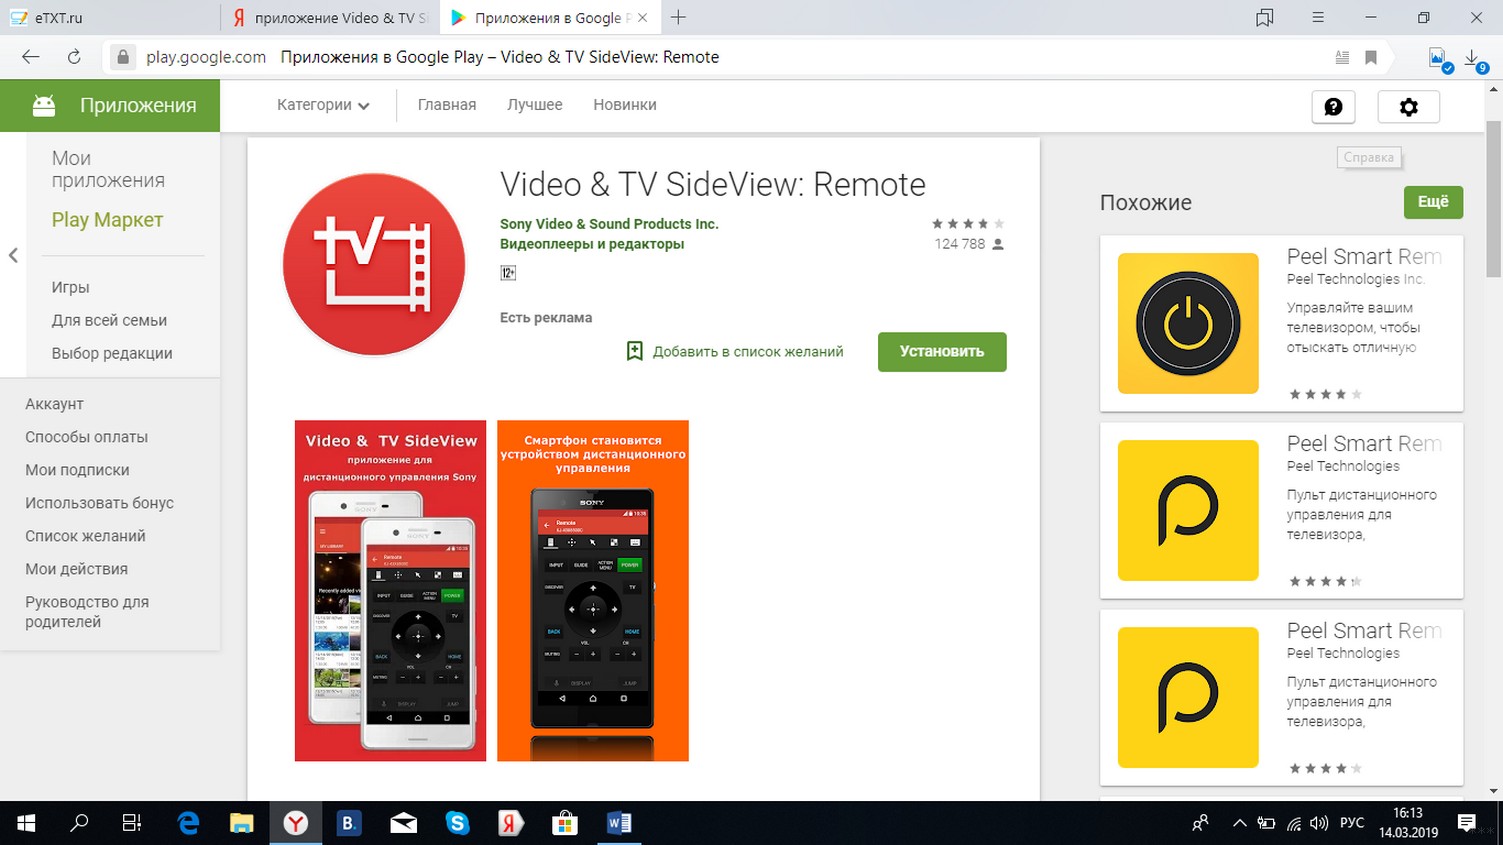
Task: Open Microsoft Word from the taskbar
Action: [x=619, y=823]
